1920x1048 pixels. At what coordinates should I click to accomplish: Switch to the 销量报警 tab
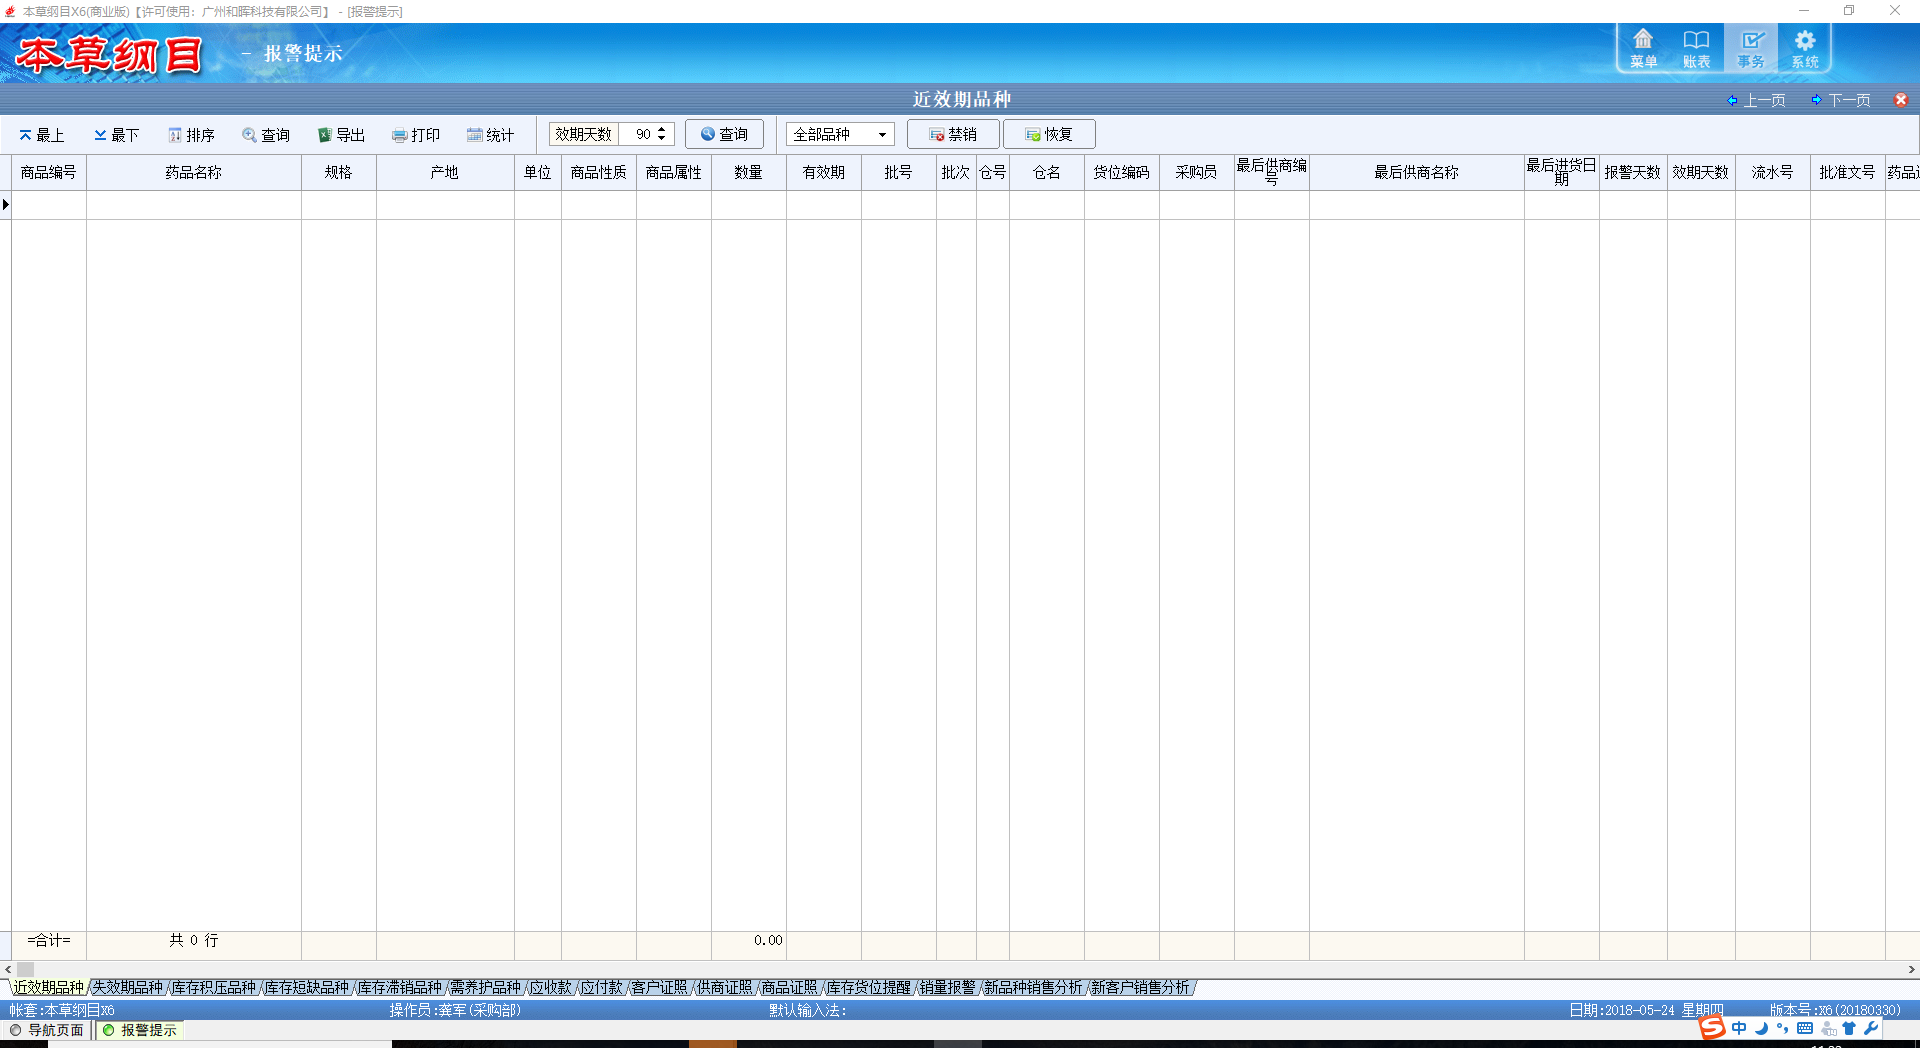point(948,988)
